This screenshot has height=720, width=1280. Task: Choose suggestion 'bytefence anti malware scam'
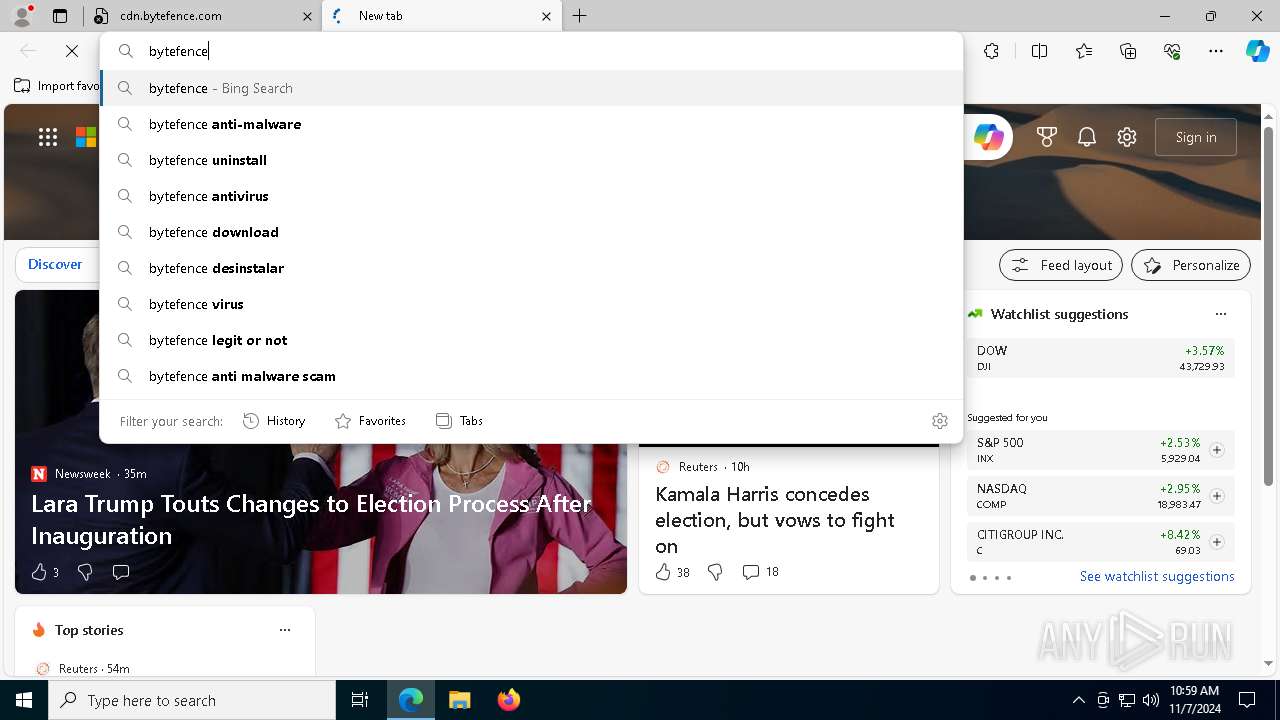[x=531, y=376]
